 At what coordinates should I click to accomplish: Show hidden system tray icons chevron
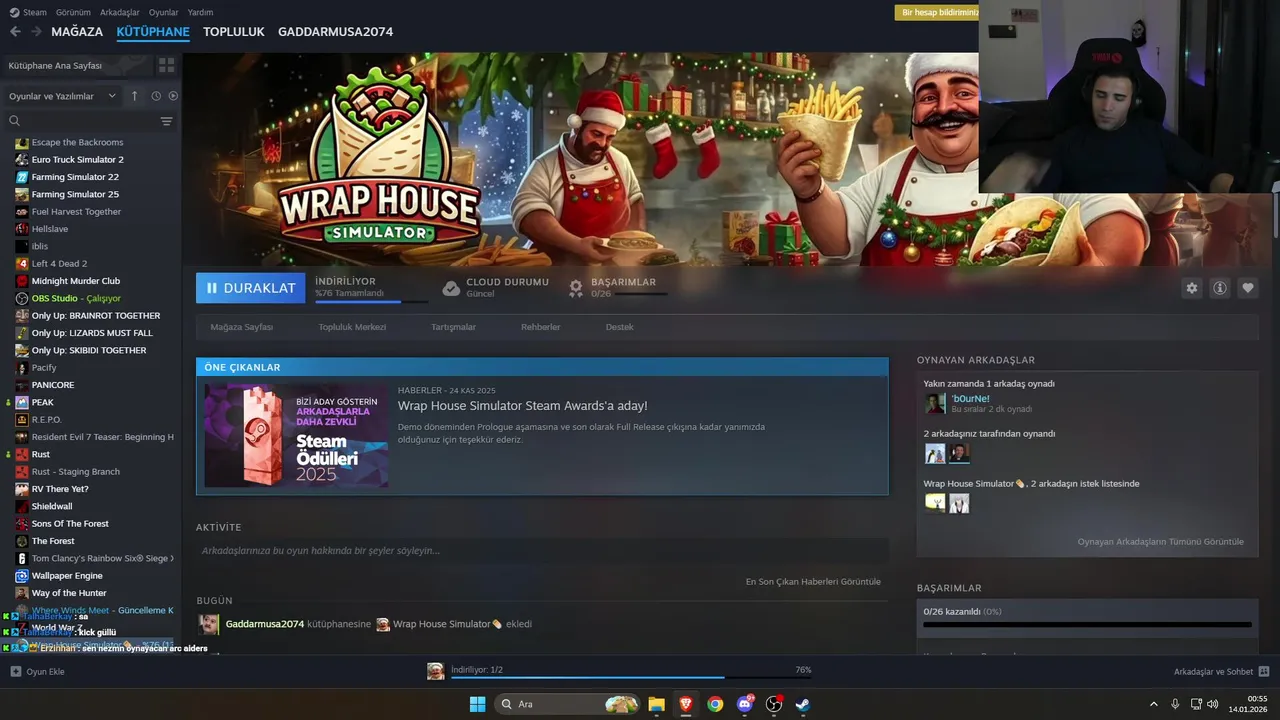point(1153,704)
